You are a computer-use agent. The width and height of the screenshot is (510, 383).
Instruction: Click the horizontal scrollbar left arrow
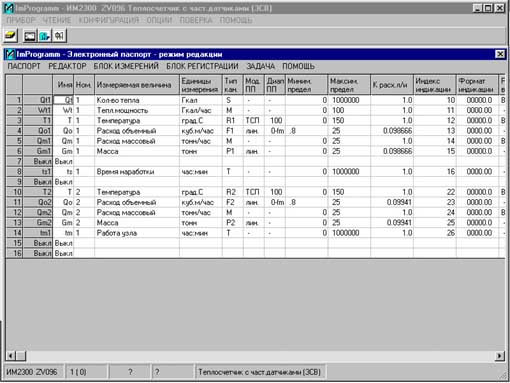click(11, 356)
